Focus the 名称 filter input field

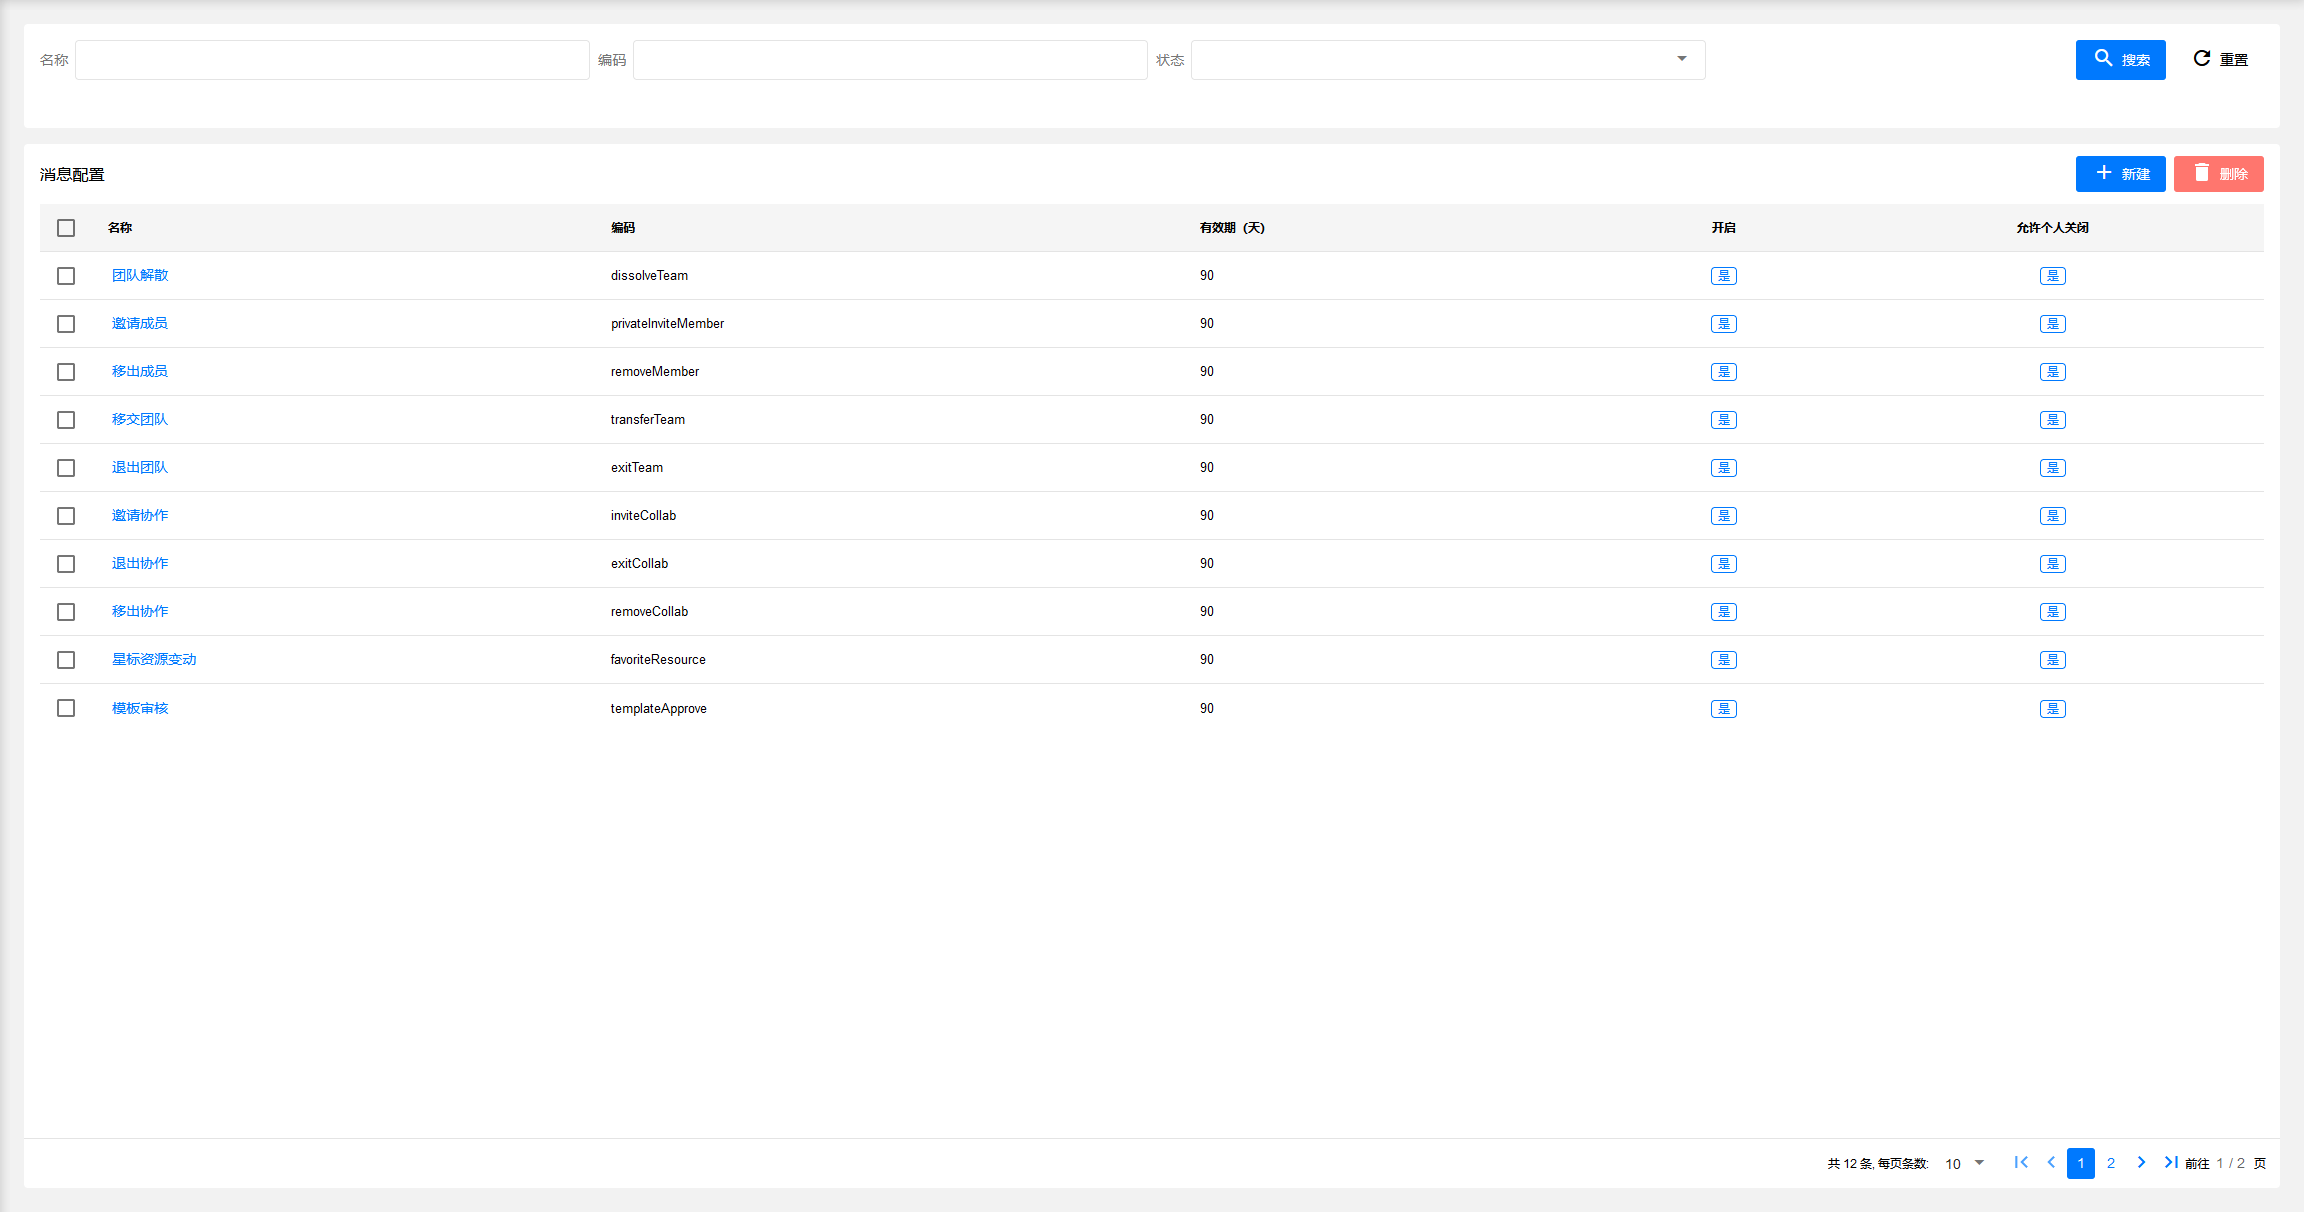coord(332,60)
